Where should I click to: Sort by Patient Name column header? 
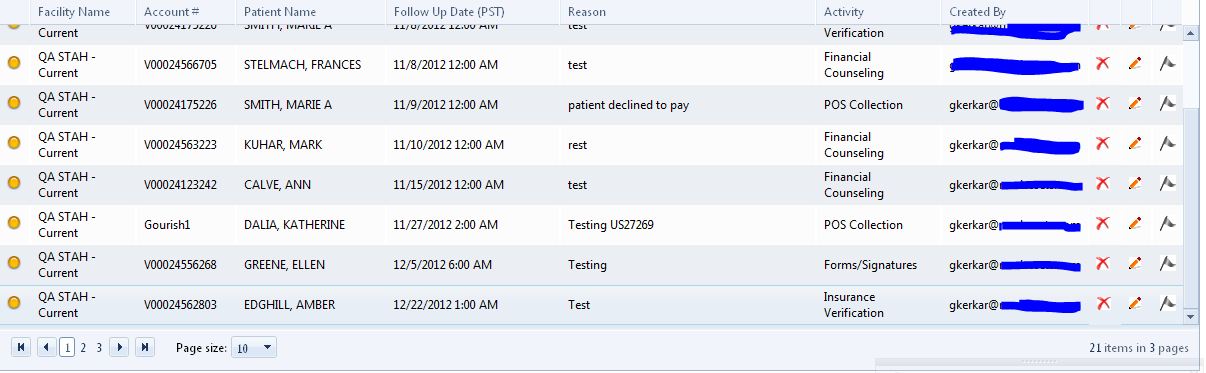click(x=280, y=11)
